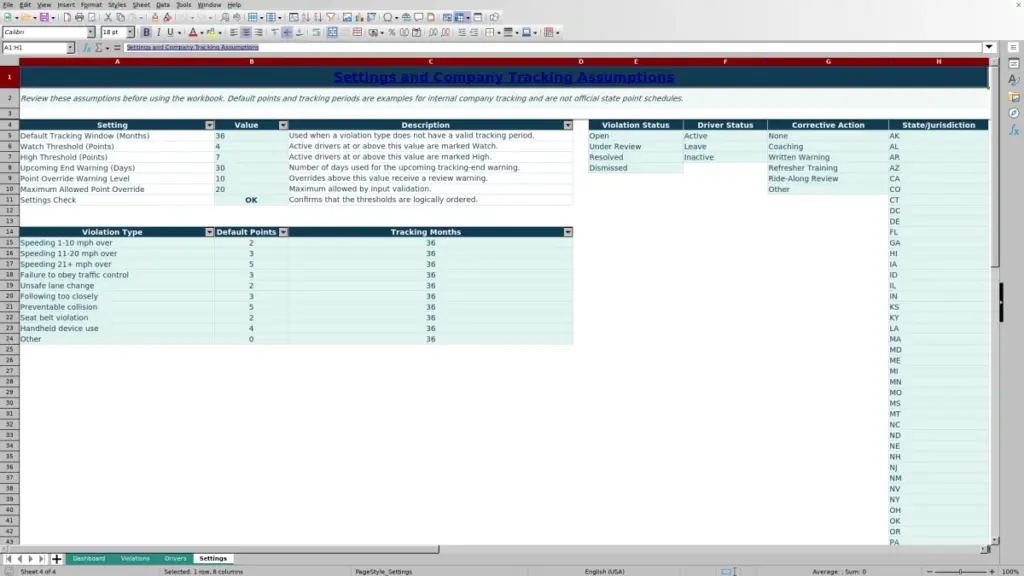Screen dimensions: 1024x576
Task: Click the Settings Check OK cell
Action: point(251,200)
